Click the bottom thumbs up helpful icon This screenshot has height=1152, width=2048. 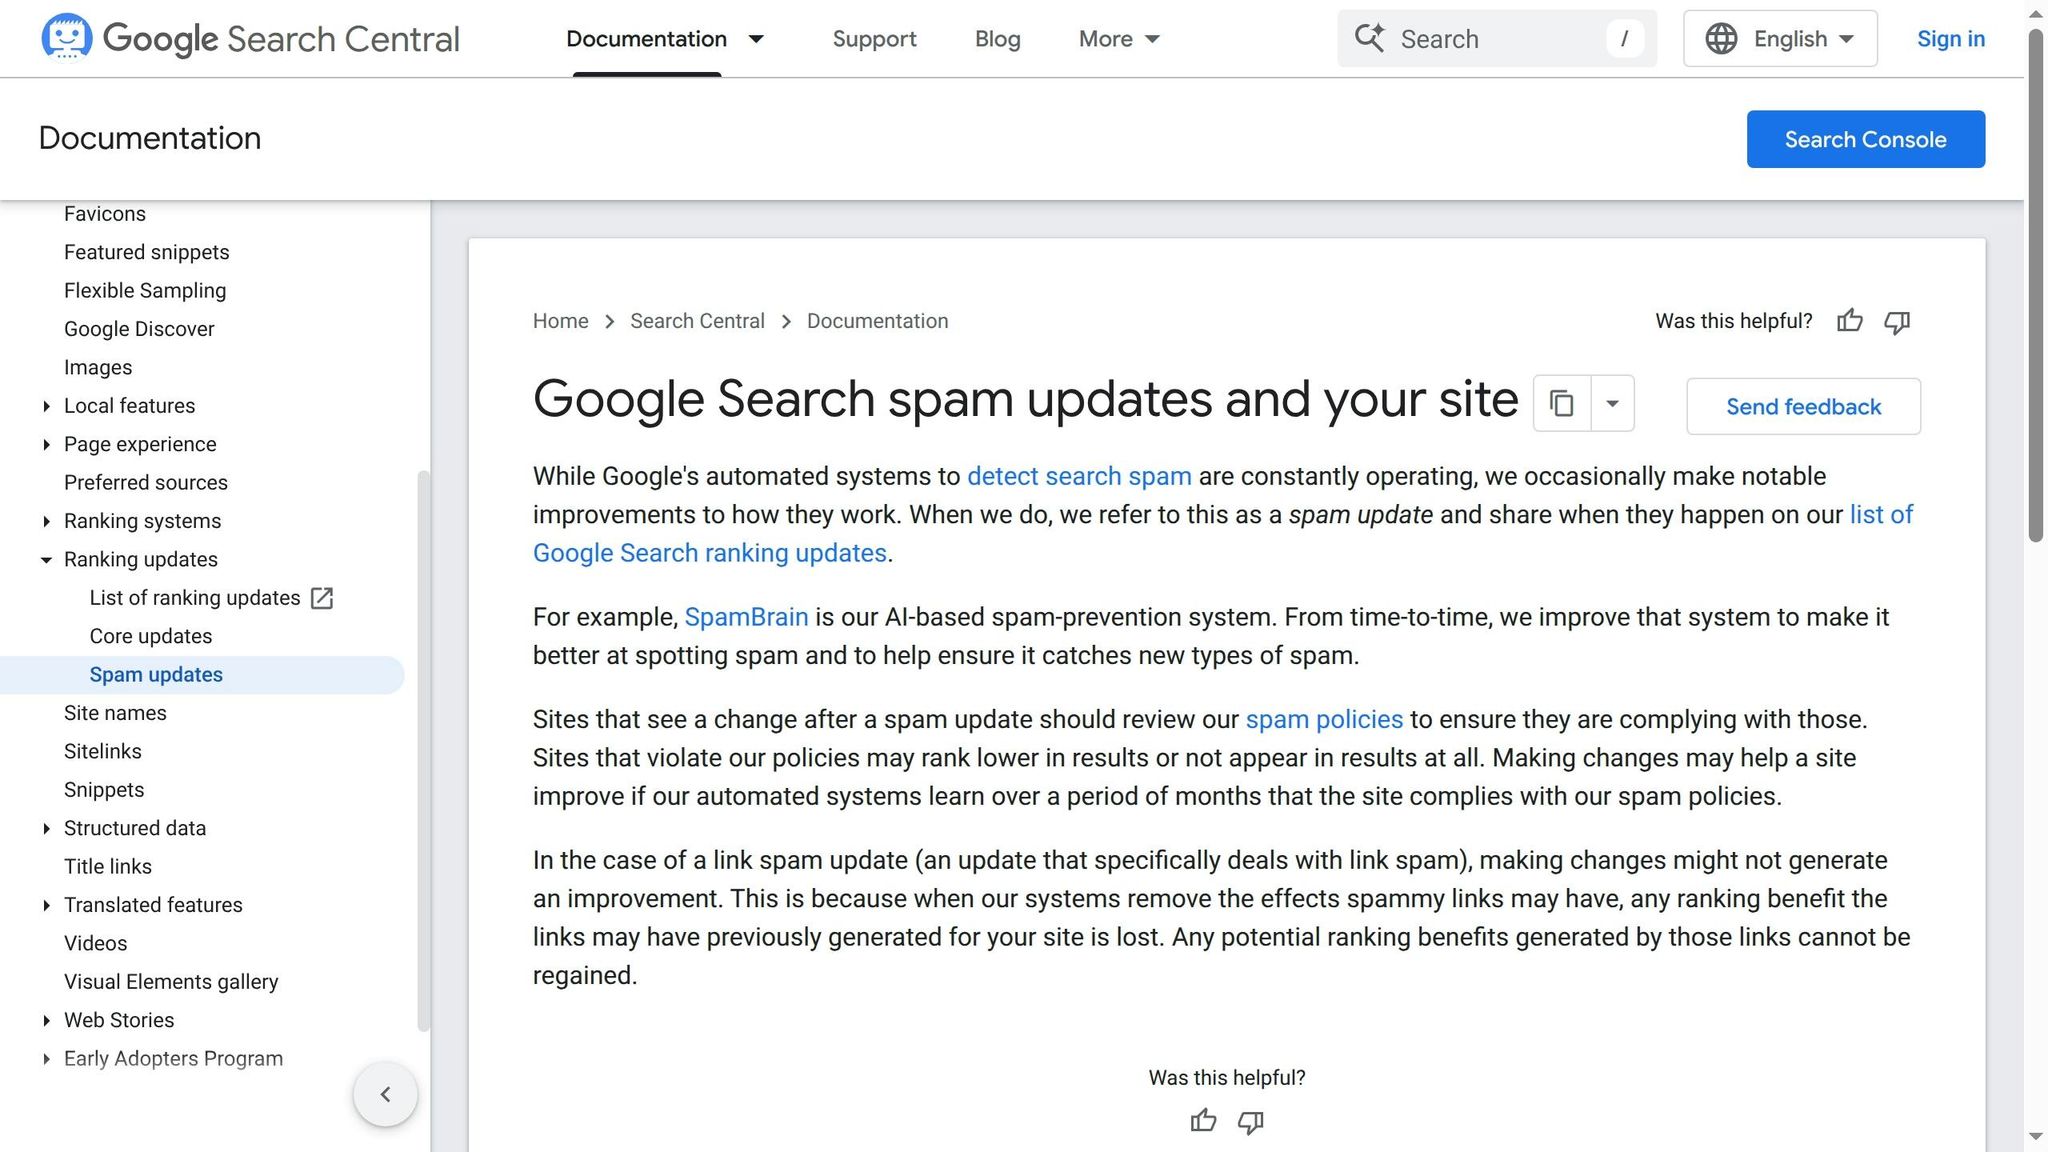(x=1204, y=1121)
